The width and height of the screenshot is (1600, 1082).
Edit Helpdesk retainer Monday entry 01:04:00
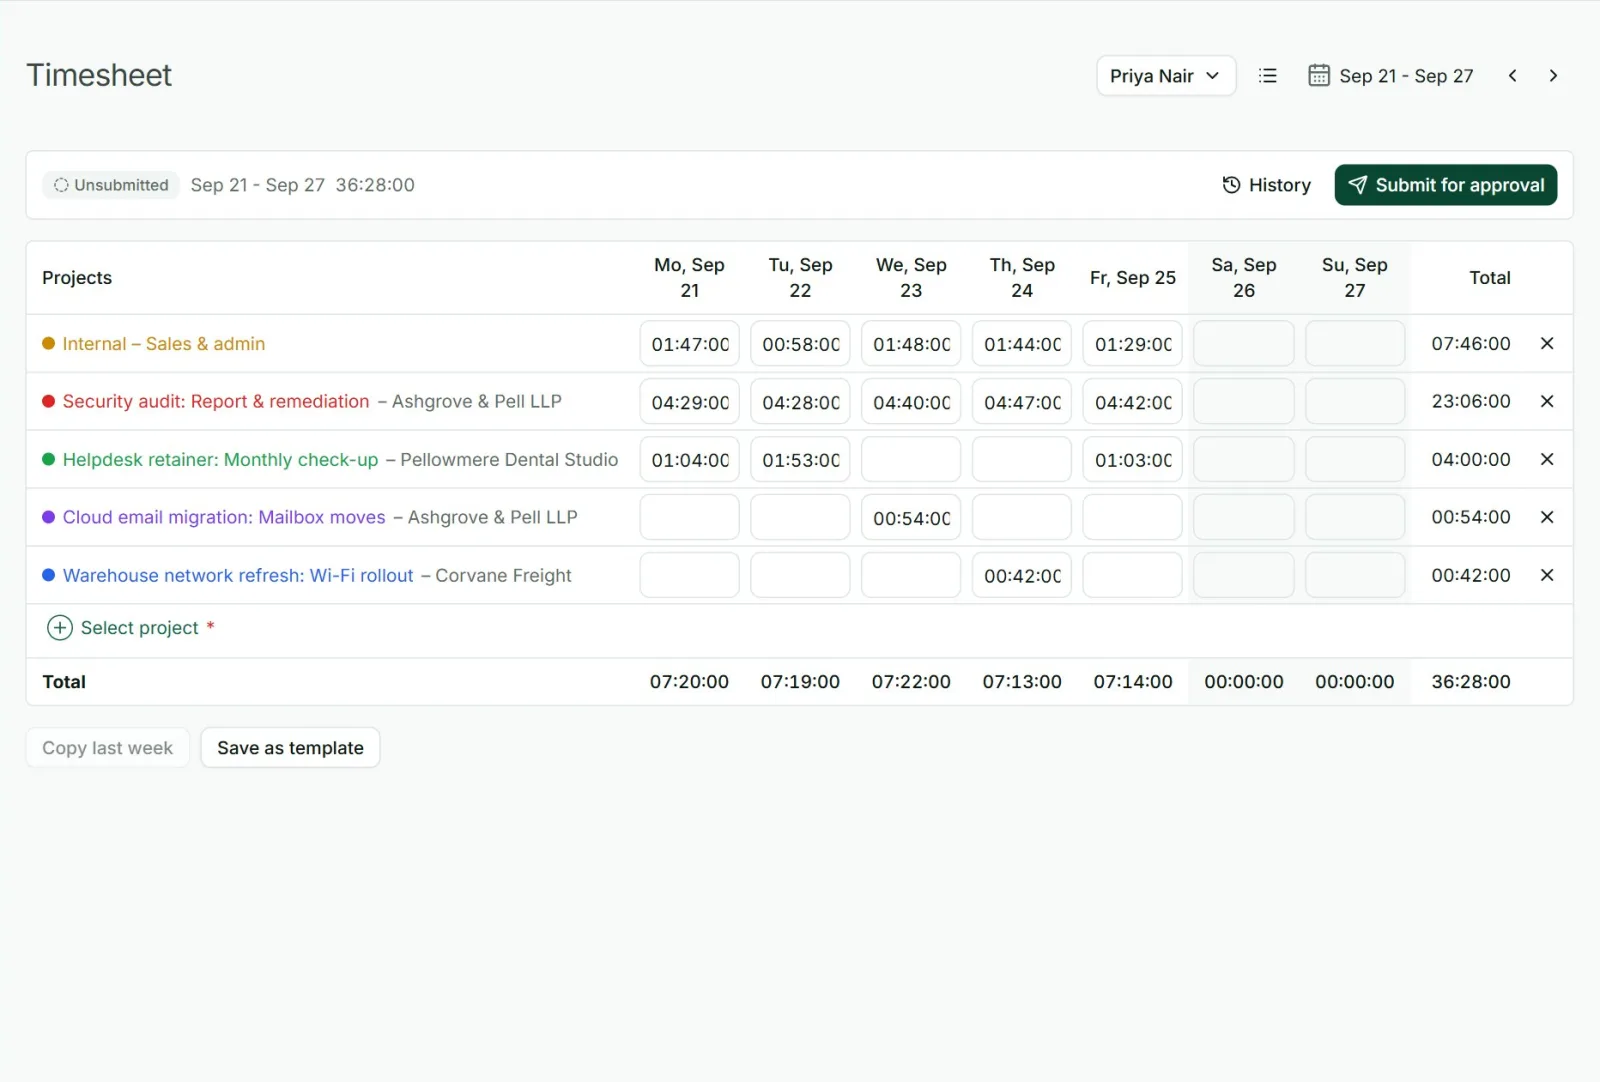pos(690,460)
